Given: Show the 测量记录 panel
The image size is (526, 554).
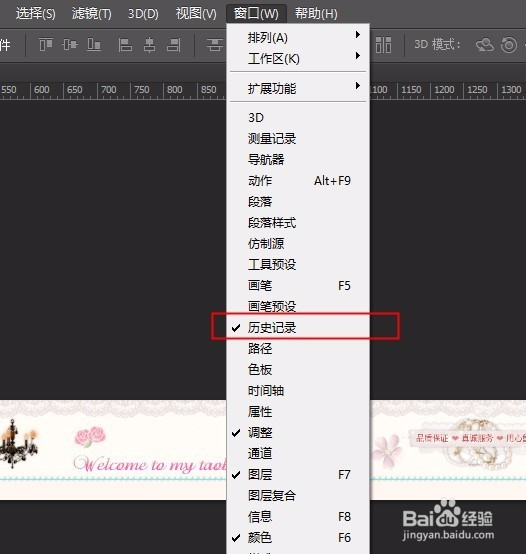Looking at the screenshot, I should coord(298,138).
